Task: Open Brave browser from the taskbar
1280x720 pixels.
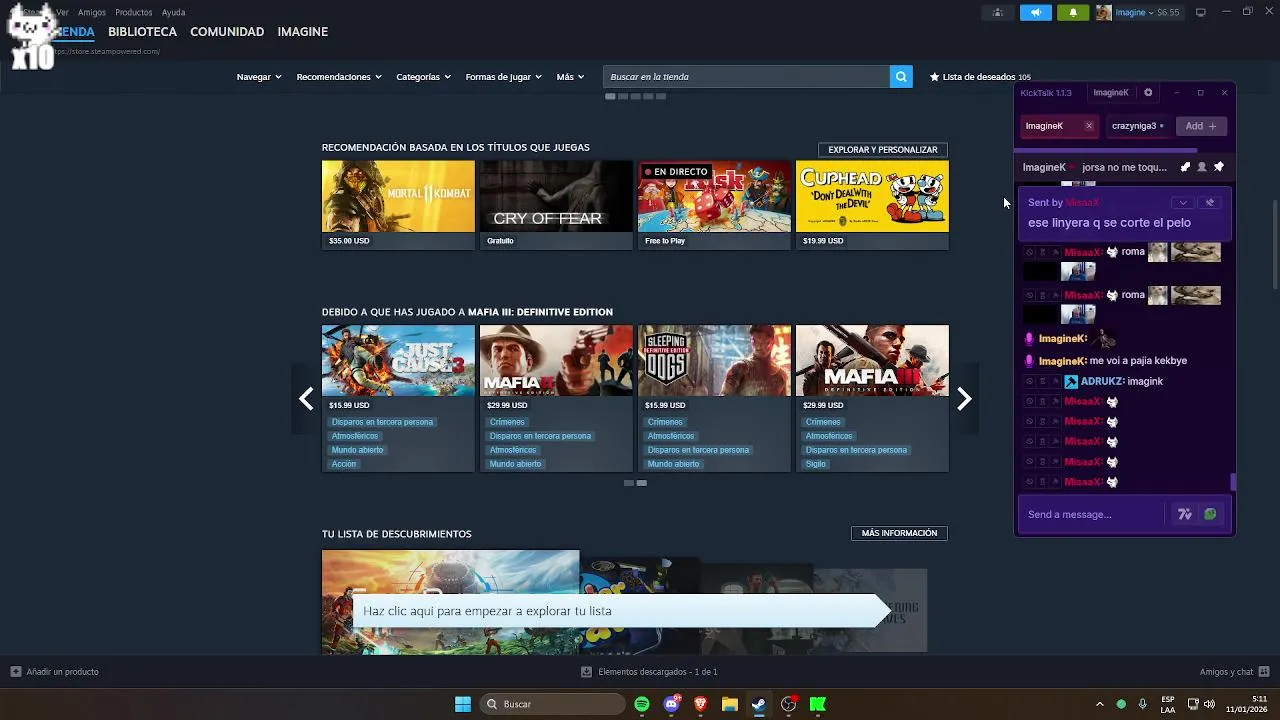Action: pos(700,704)
